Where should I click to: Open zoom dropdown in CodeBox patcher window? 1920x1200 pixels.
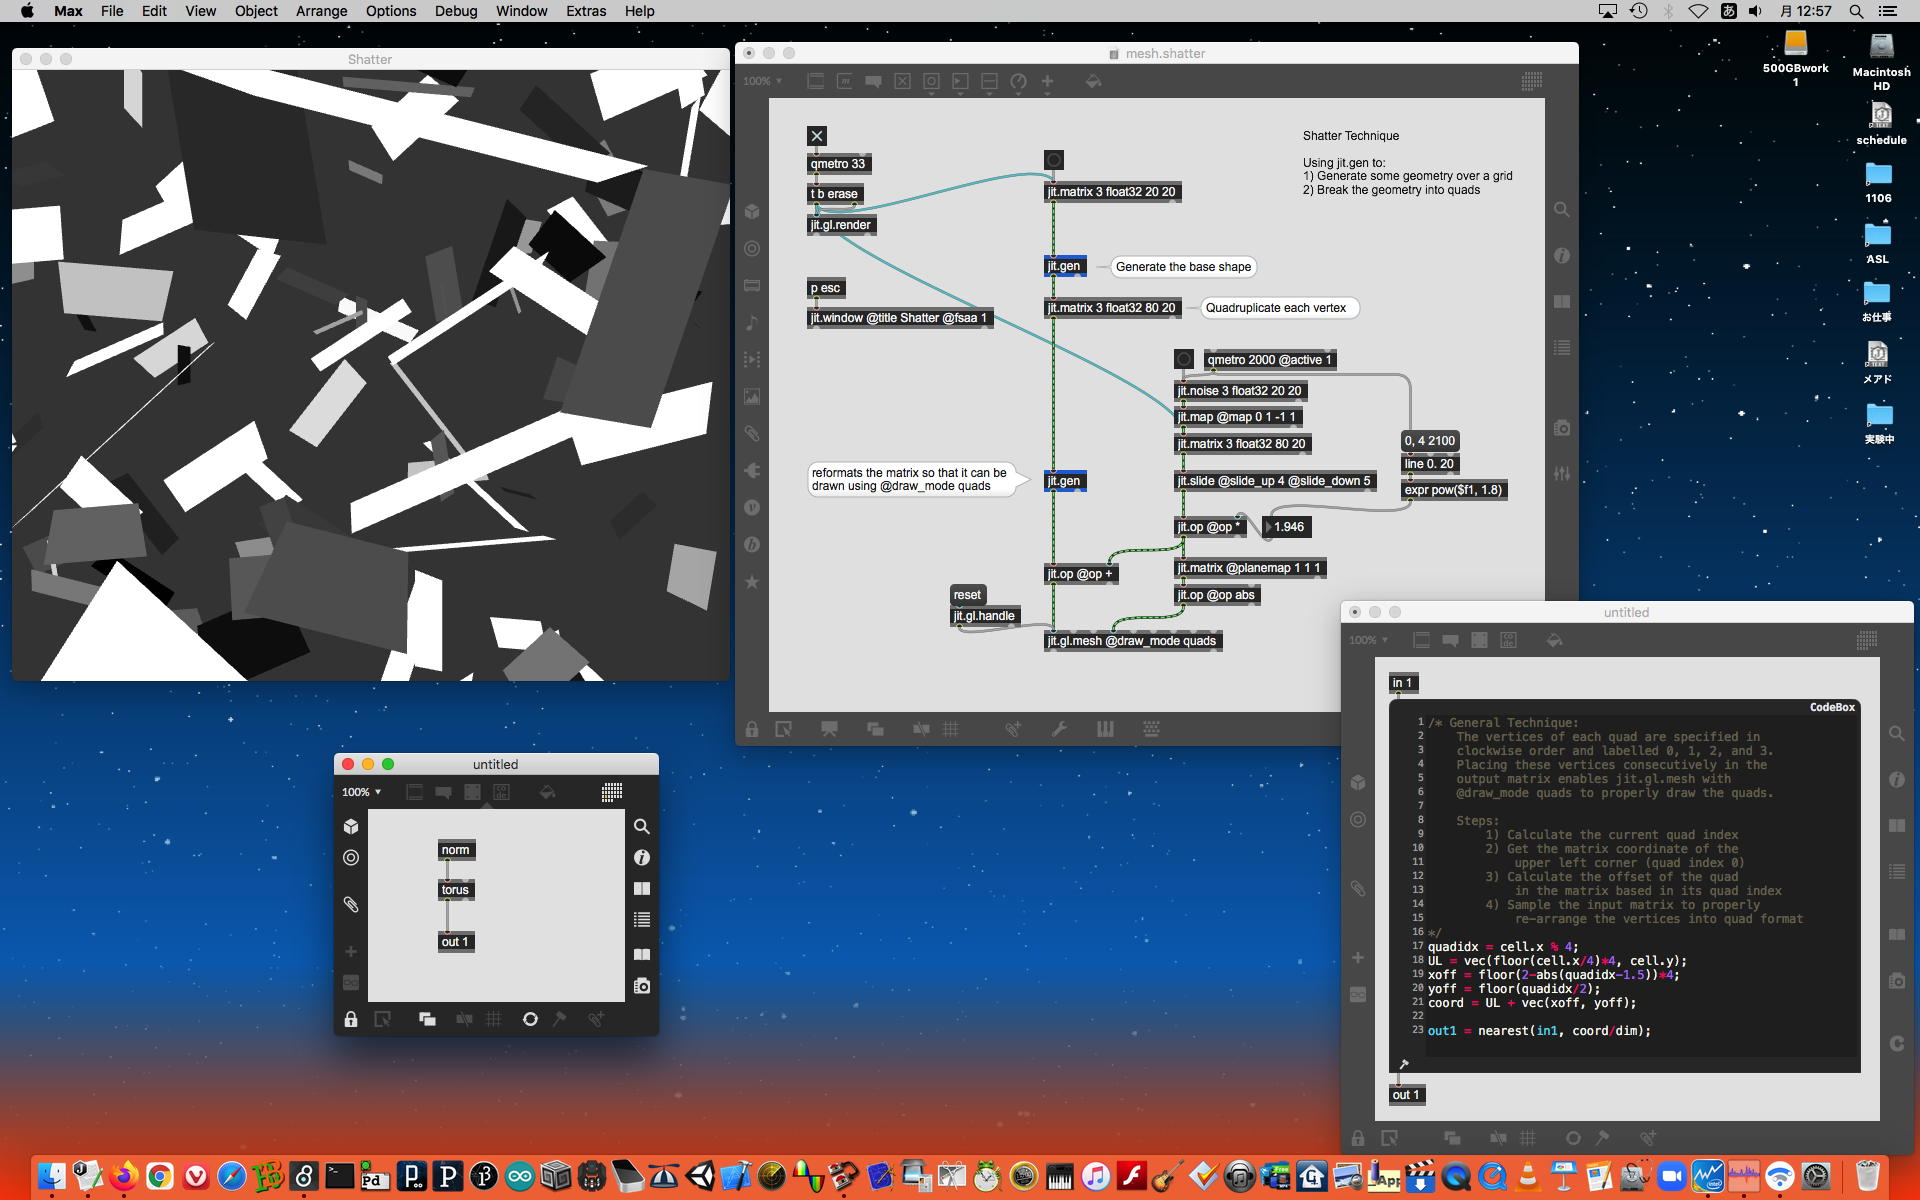click(x=1368, y=640)
